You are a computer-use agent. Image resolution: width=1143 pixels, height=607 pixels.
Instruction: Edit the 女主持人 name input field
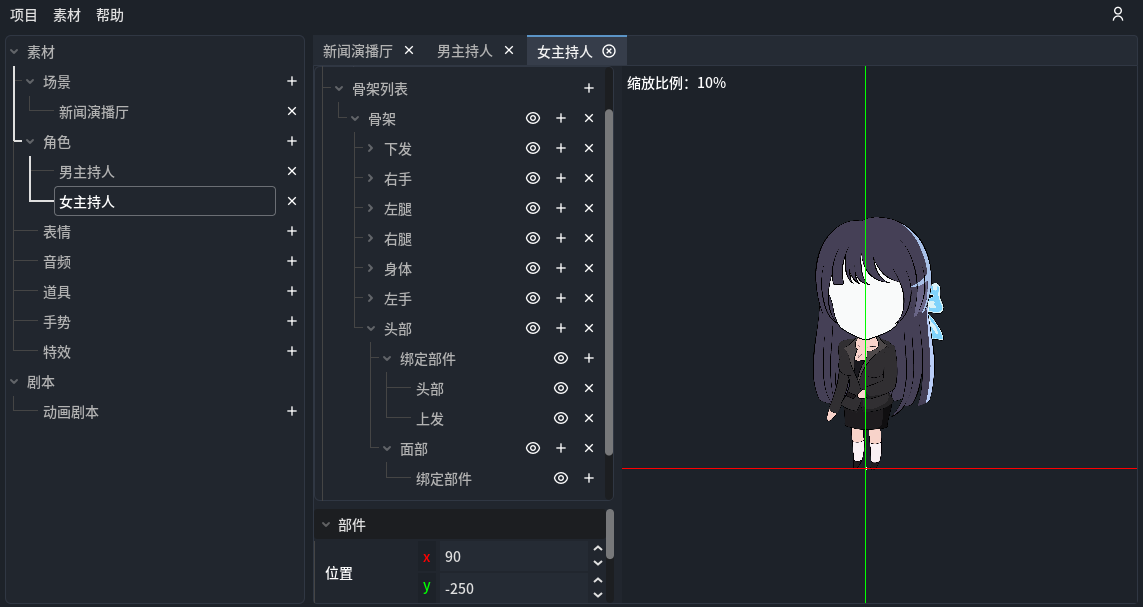click(x=164, y=201)
